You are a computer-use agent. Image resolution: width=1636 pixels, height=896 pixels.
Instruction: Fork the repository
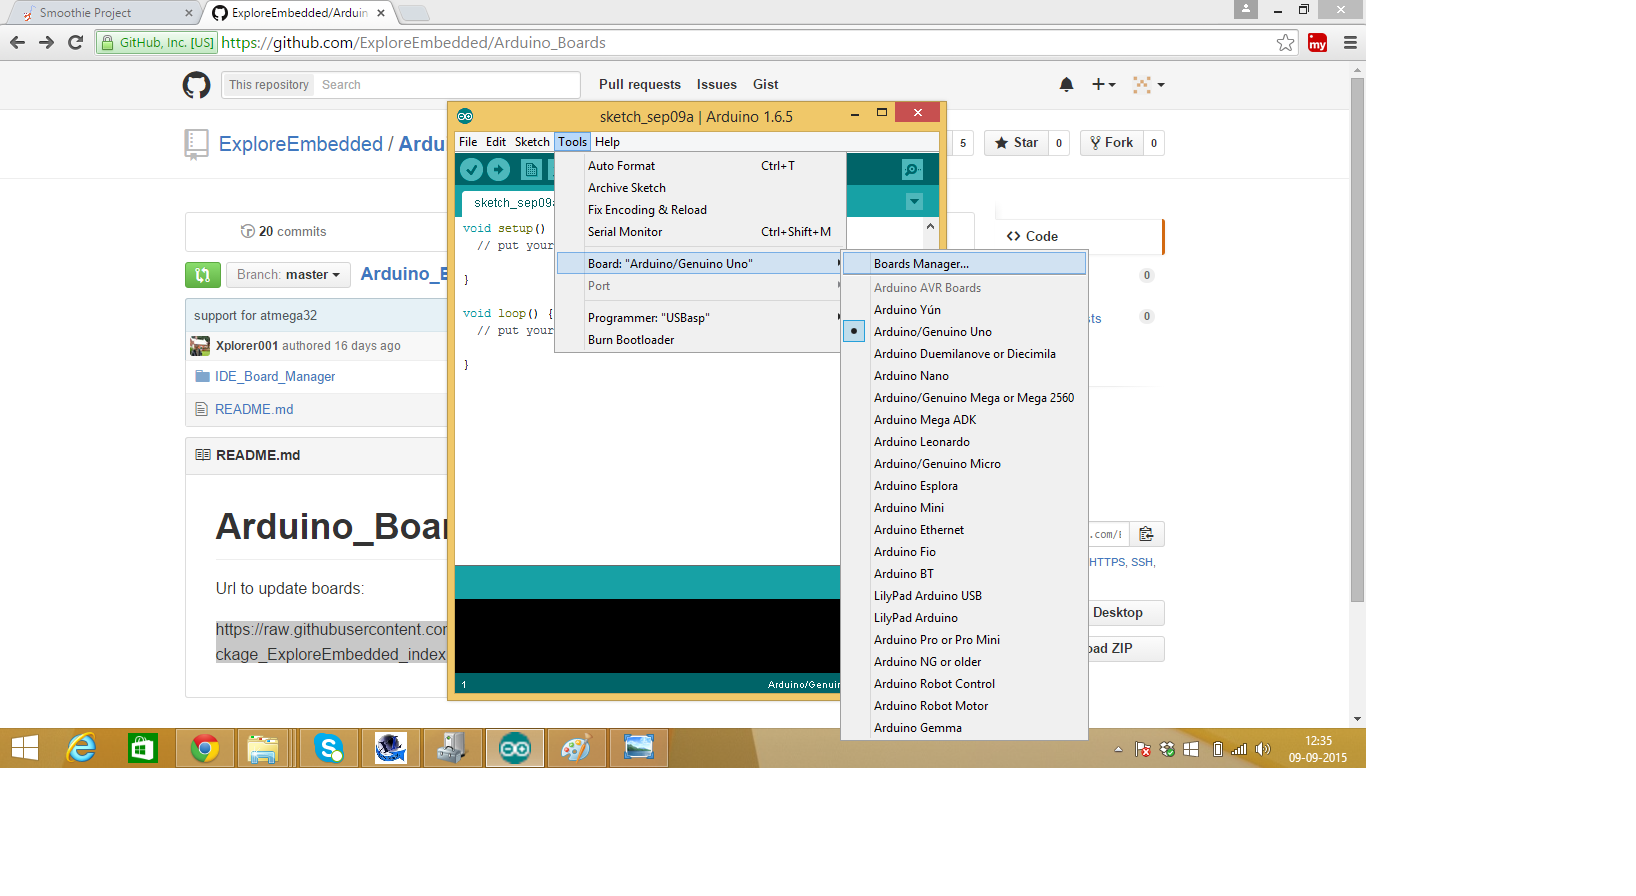pos(1111,143)
